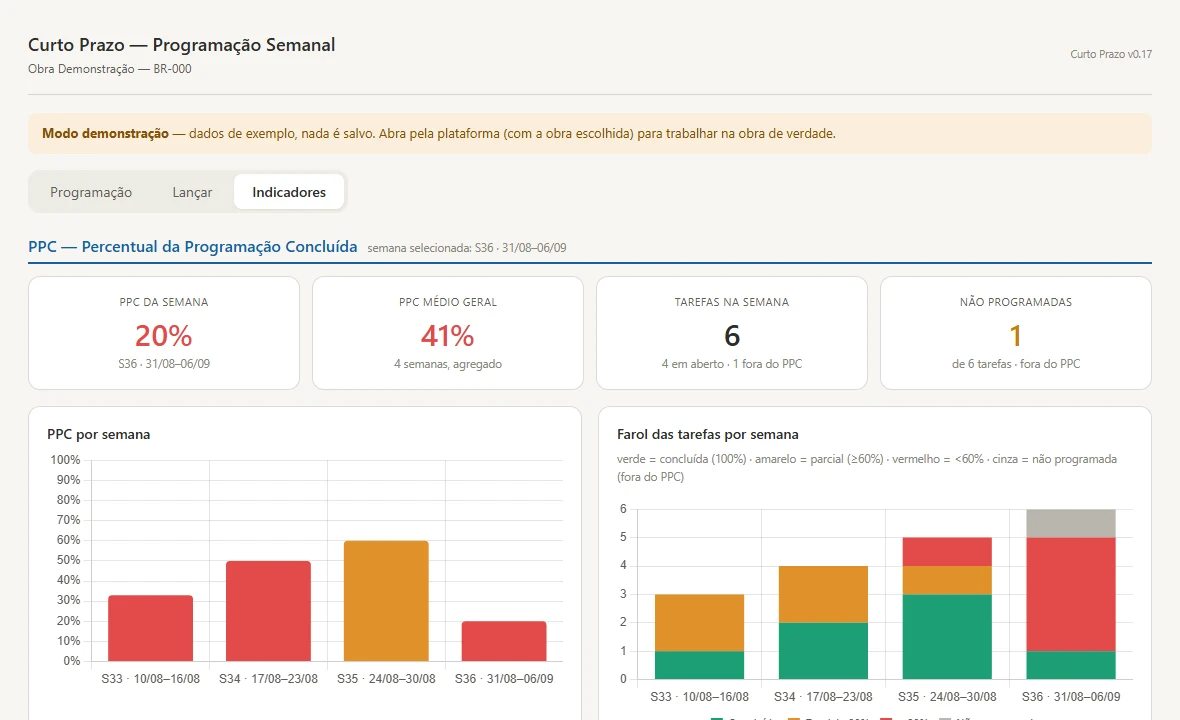1180x720 pixels.
Task: Click the 'Farol das tarefas por semana' title
Action: pyautogui.click(x=707, y=434)
